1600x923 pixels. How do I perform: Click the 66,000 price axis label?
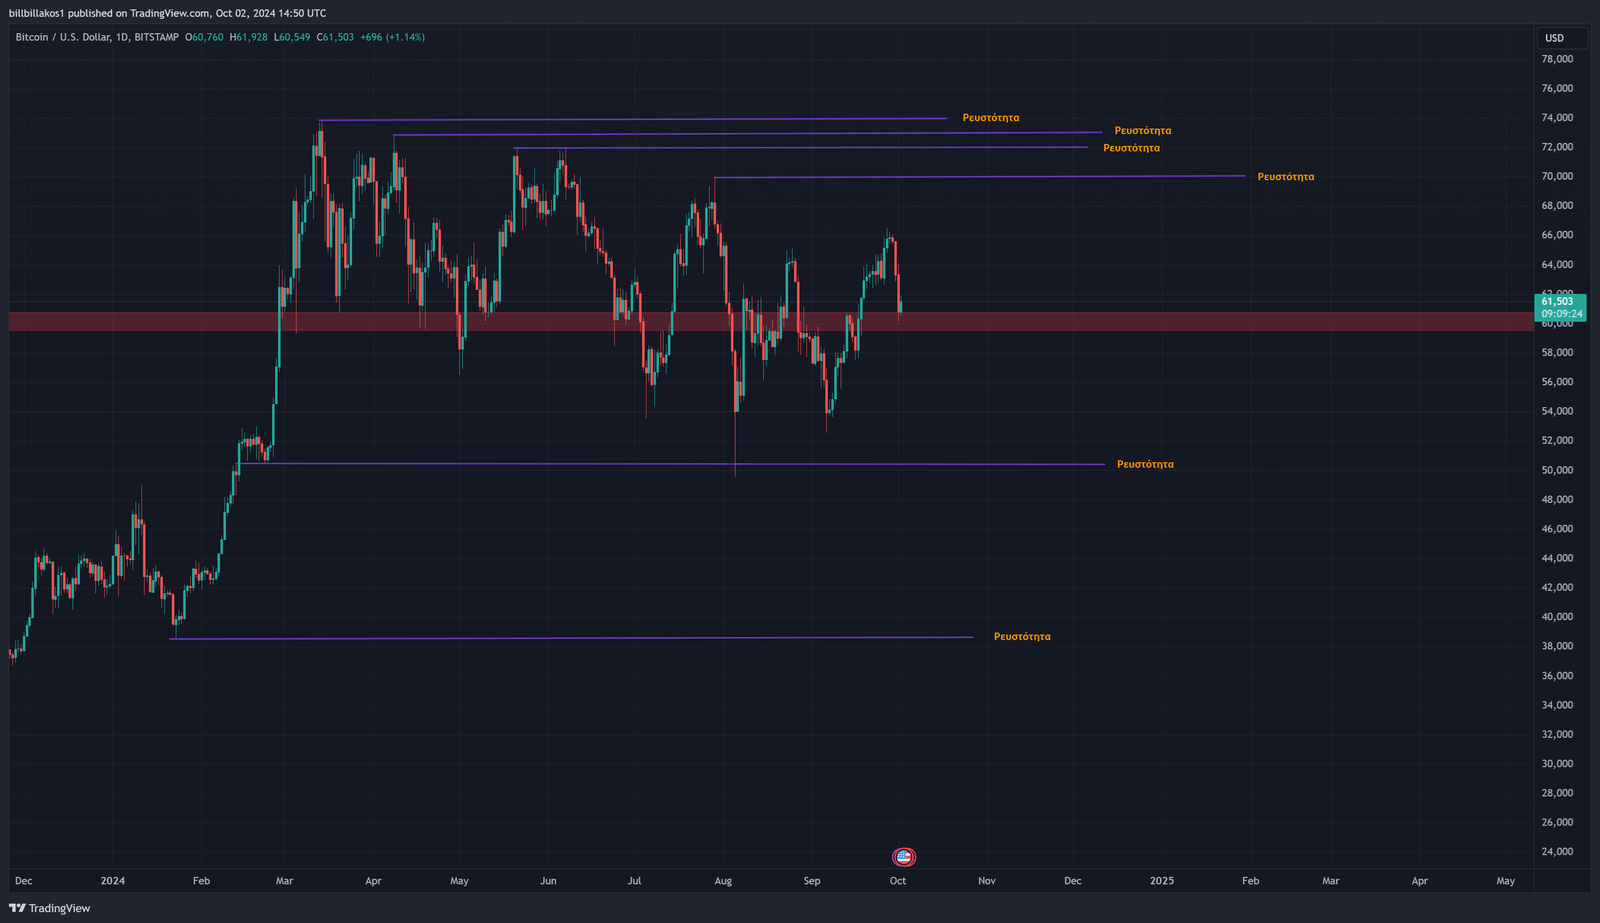click(x=1557, y=235)
